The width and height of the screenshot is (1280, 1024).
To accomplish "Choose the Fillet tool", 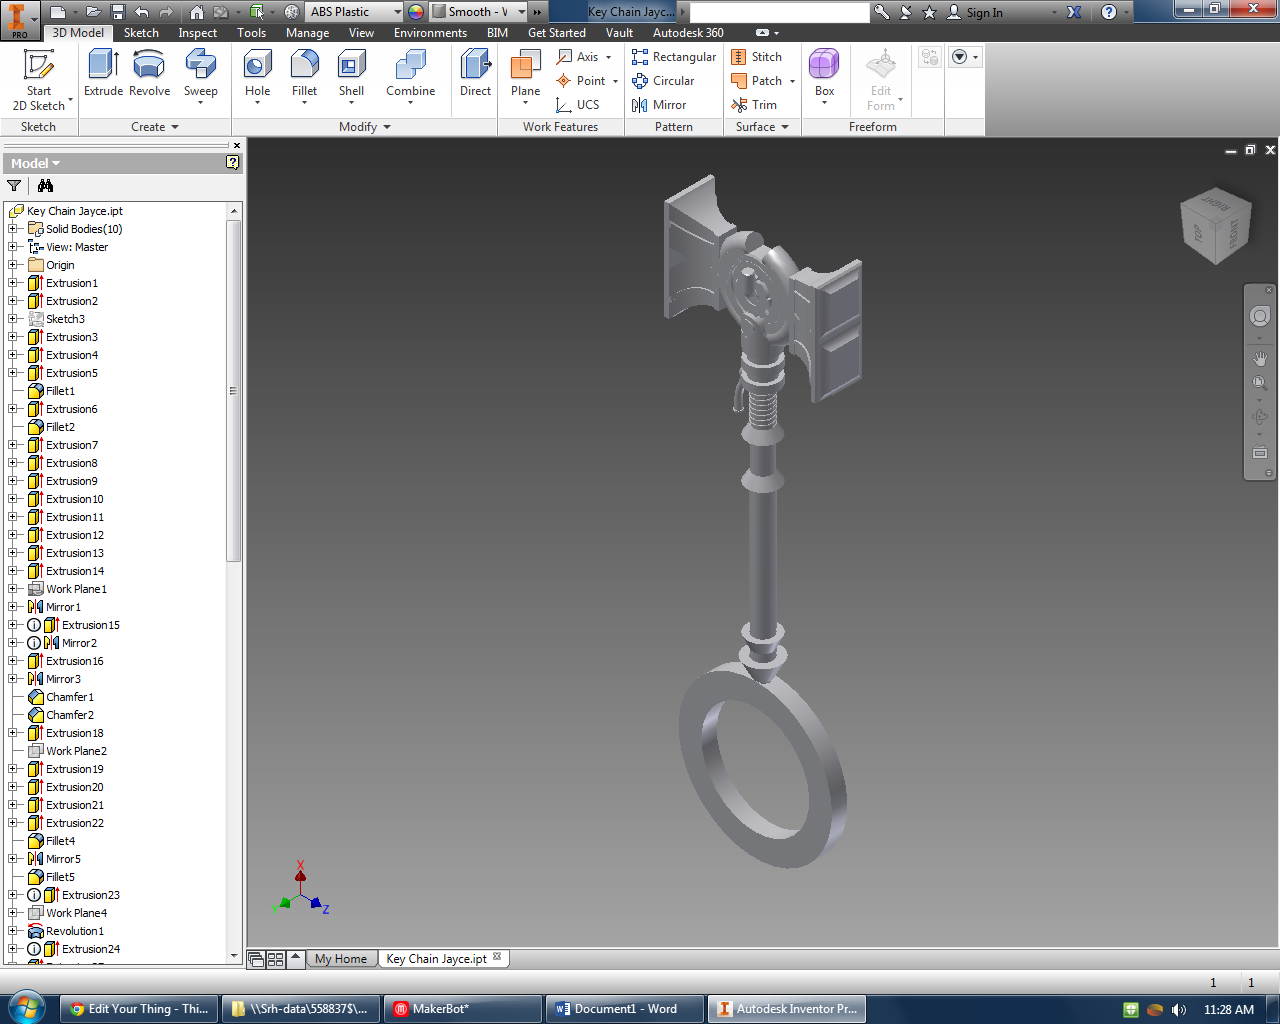I will click(304, 77).
